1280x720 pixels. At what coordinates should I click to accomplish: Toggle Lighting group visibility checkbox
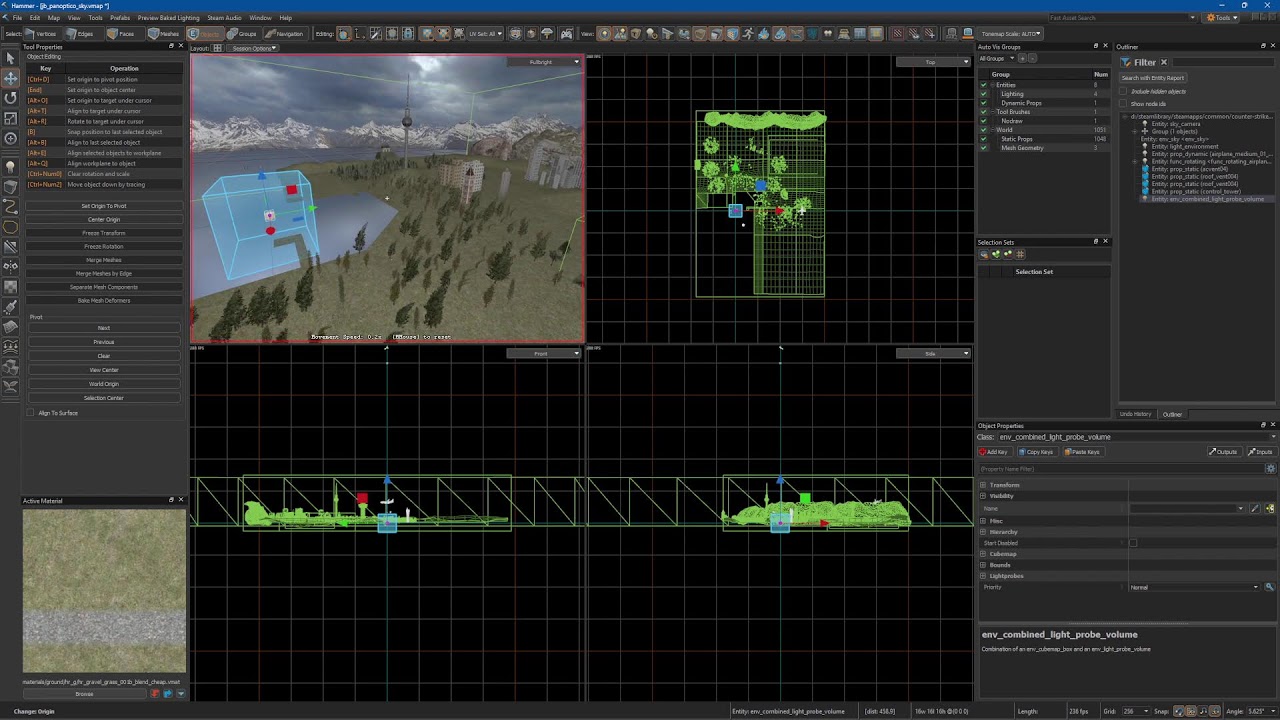984,94
